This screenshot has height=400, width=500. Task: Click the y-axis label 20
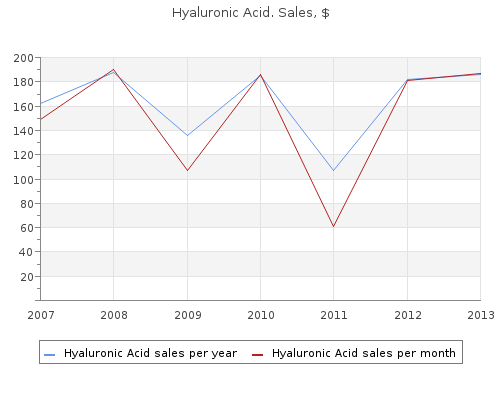tap(27, 277)
